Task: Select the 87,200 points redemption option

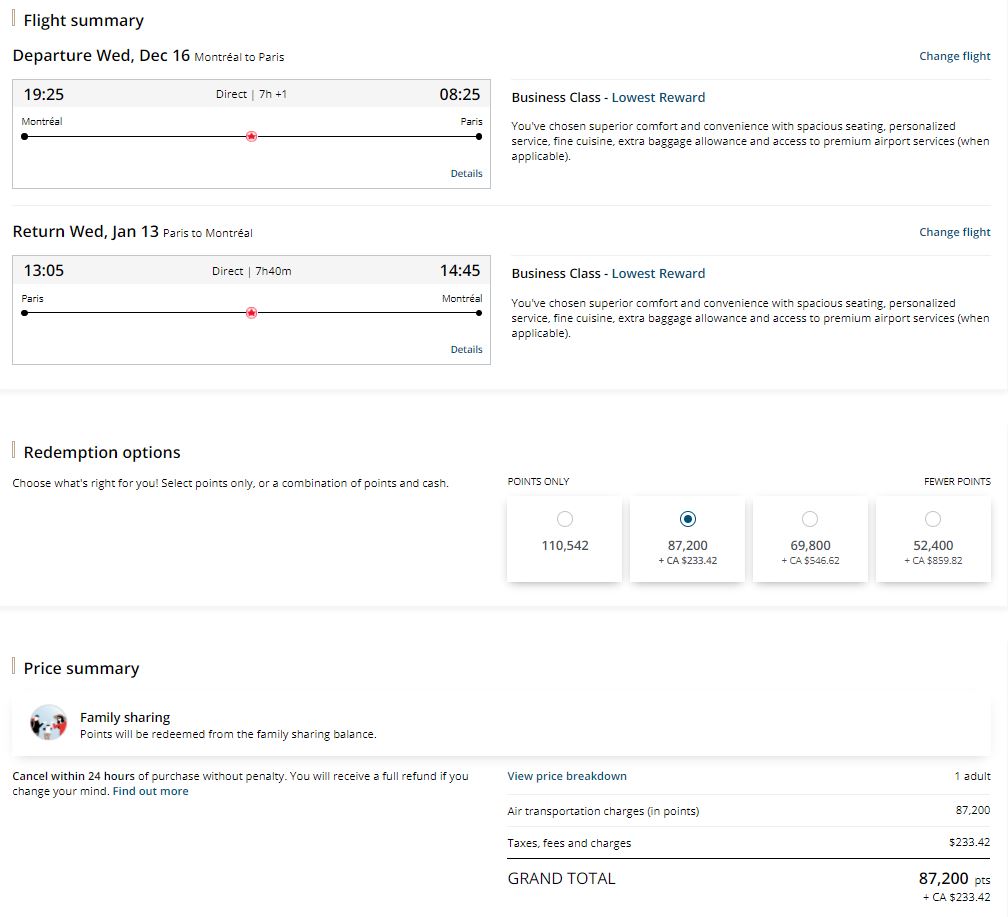Action: [687, 519]
